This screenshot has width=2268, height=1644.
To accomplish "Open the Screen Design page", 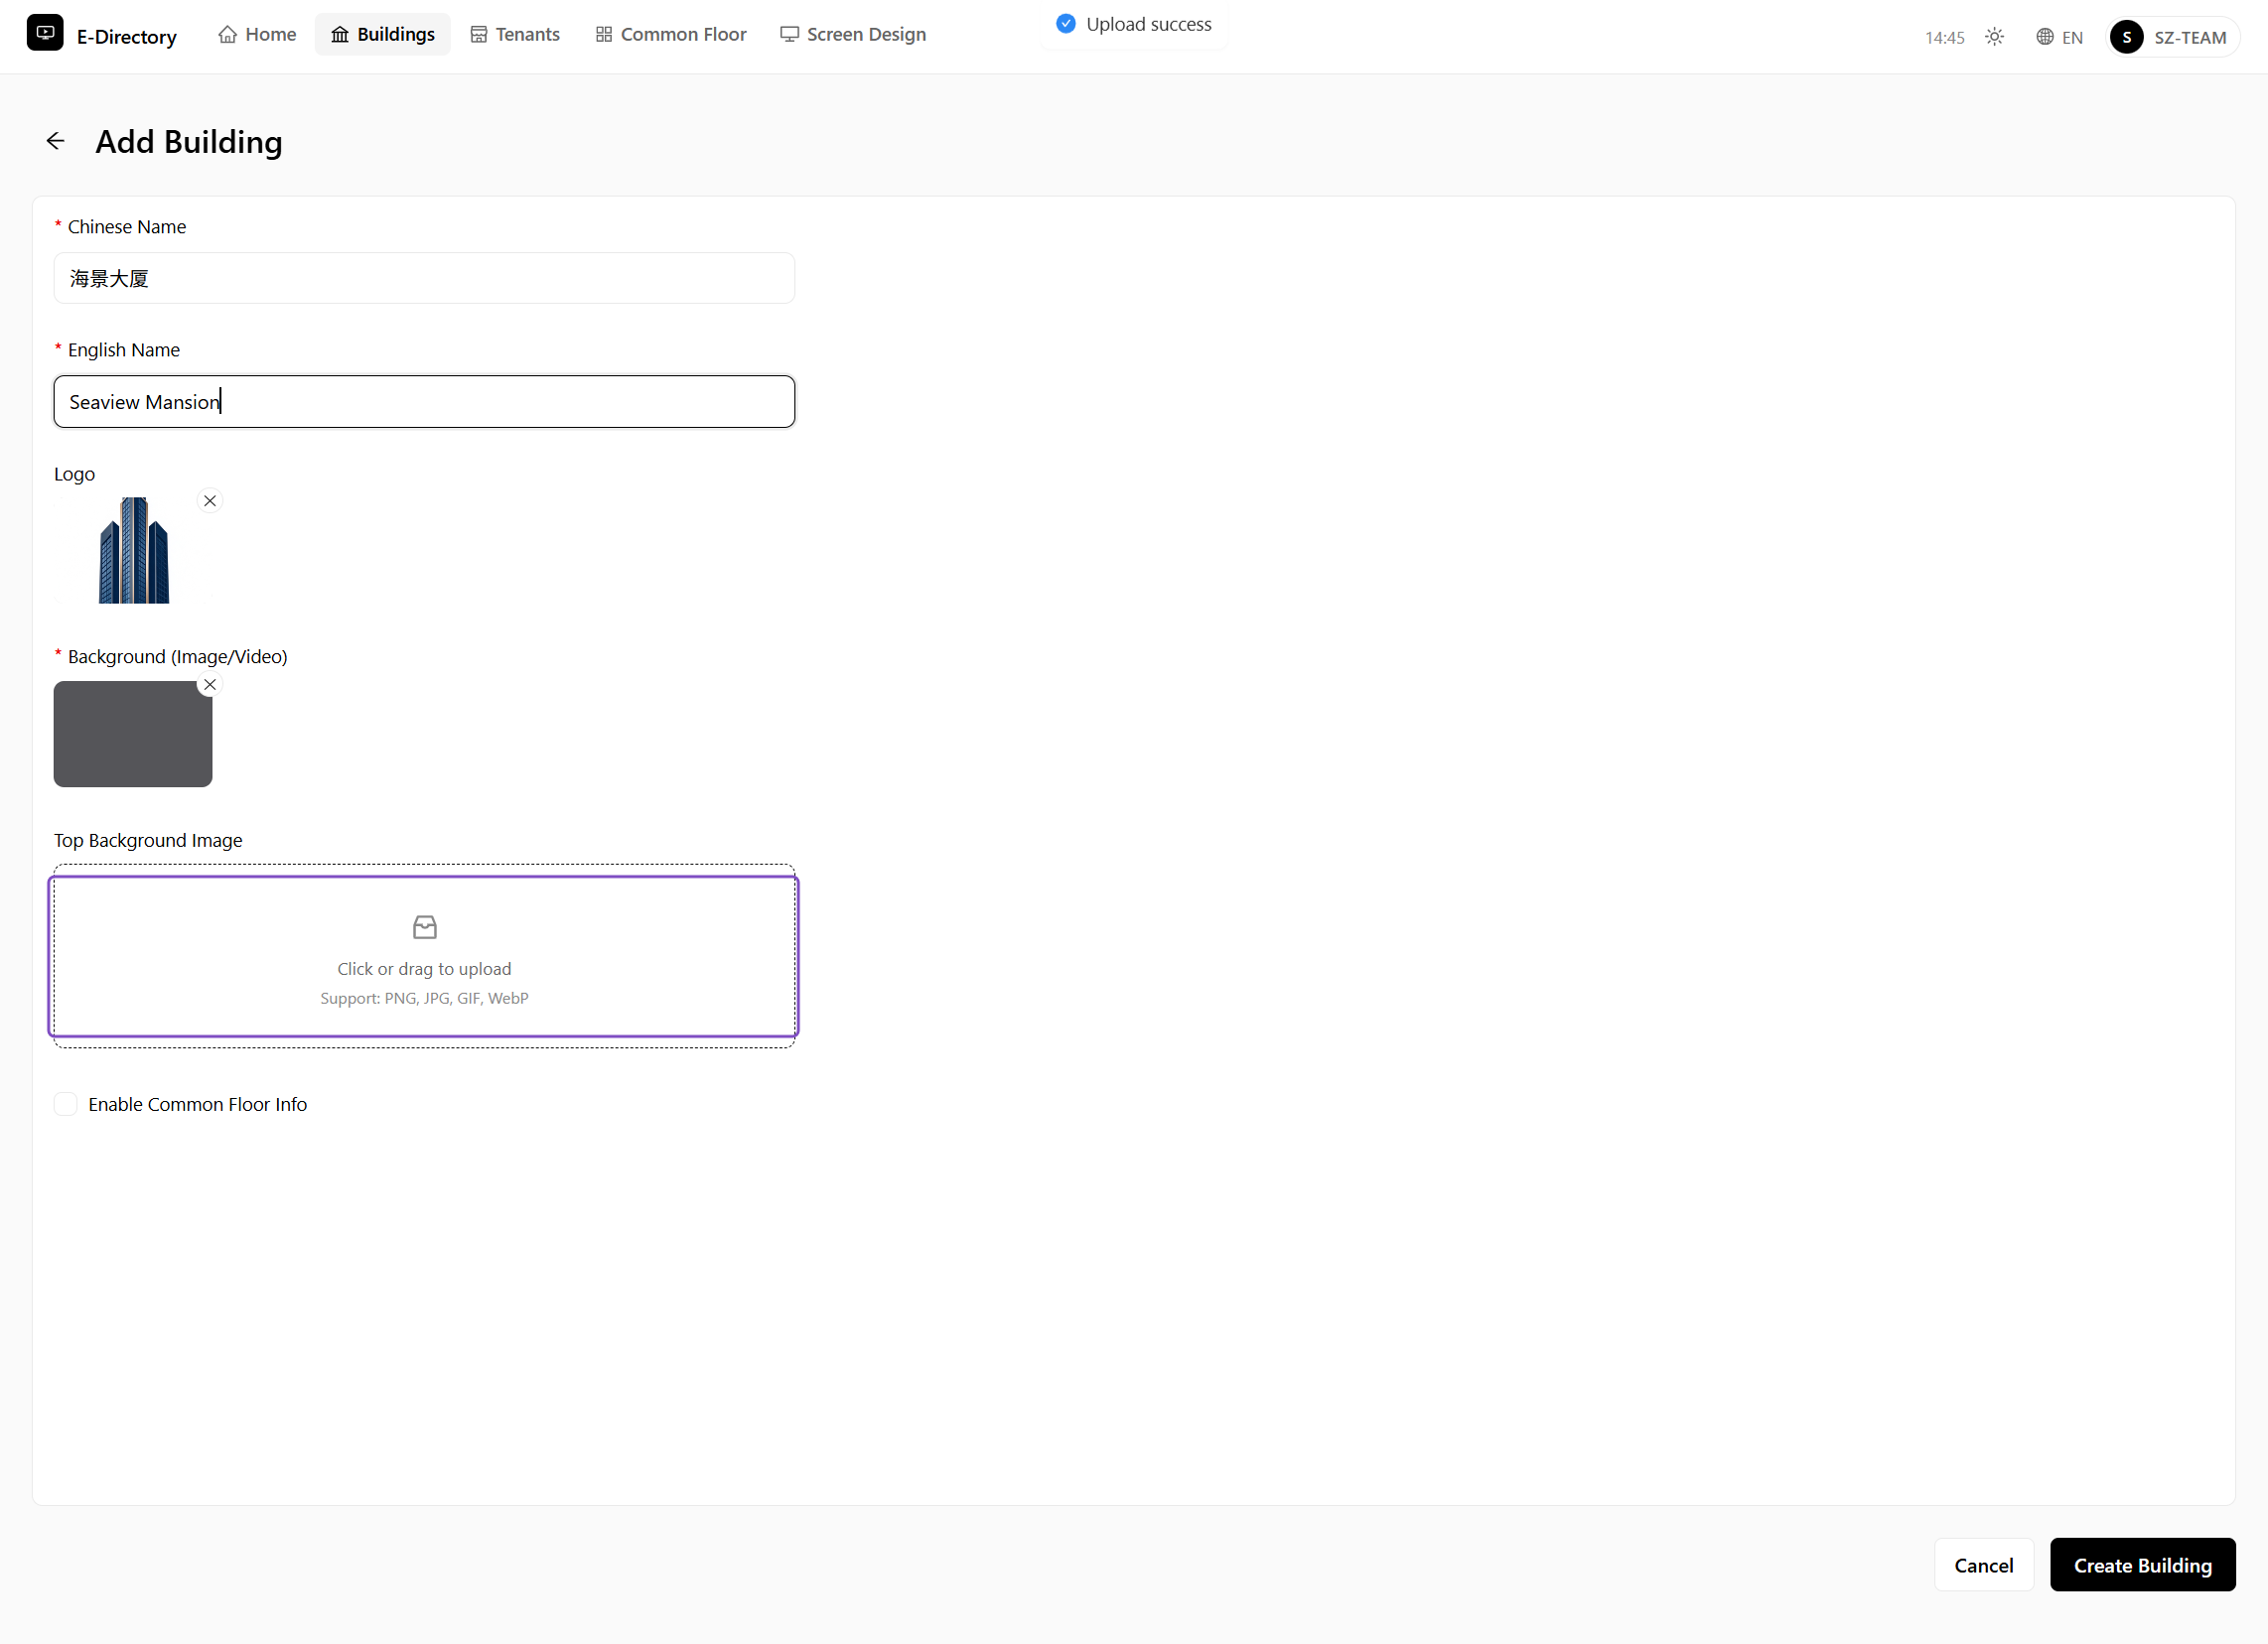I will coord(853,34).
